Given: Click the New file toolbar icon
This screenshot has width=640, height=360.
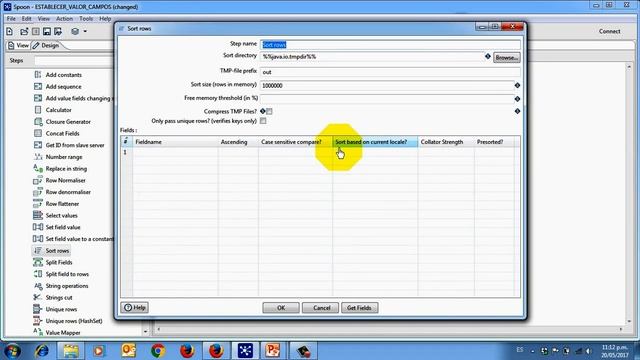Looking at the screenshot, I should [9, 31].
